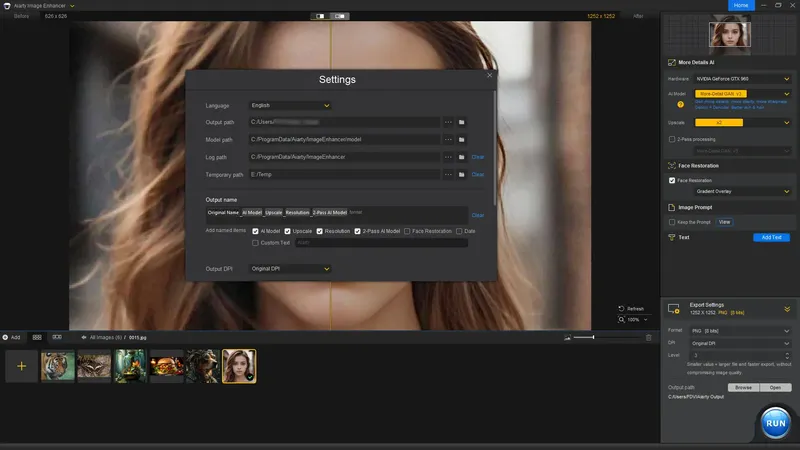The height and width of the screenshot is (450, 800).
Task: Click the Temporary path browse ellipsis button
Action: click(x=448, y=174)
